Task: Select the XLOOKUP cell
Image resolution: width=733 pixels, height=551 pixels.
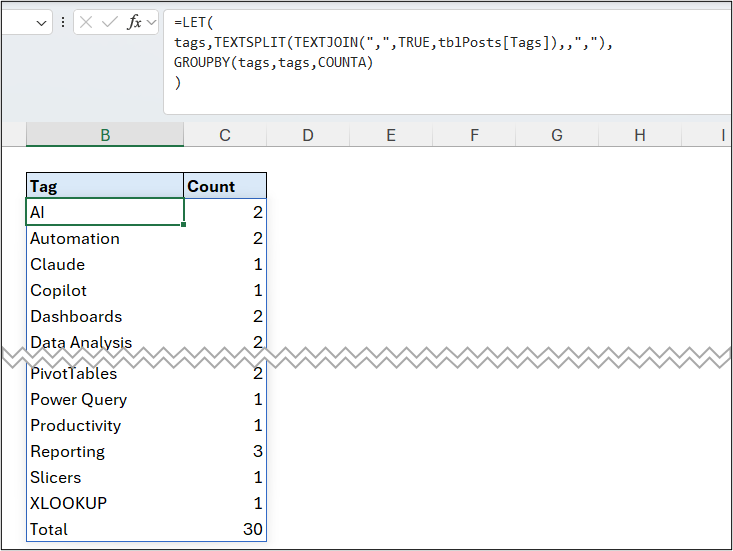Action: [105, 503]
